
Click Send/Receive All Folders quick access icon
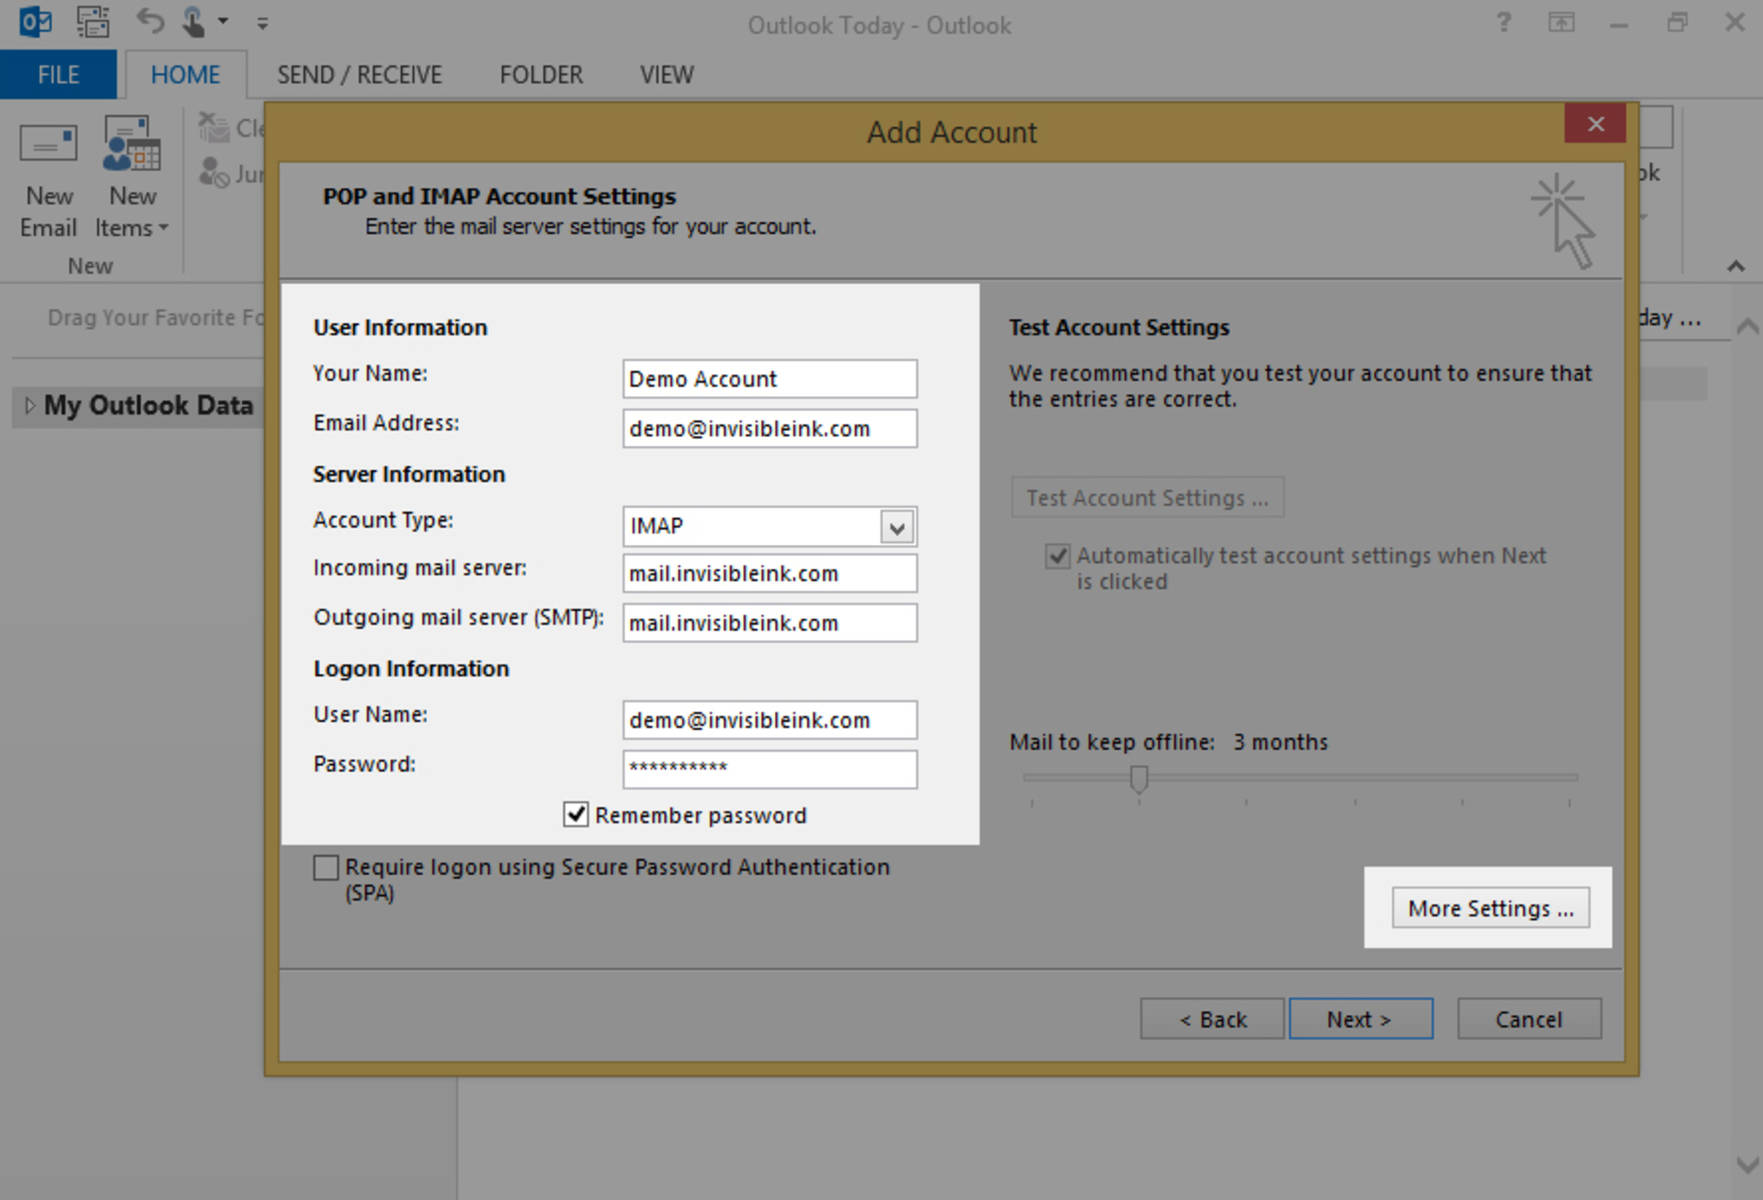(93, 21)
